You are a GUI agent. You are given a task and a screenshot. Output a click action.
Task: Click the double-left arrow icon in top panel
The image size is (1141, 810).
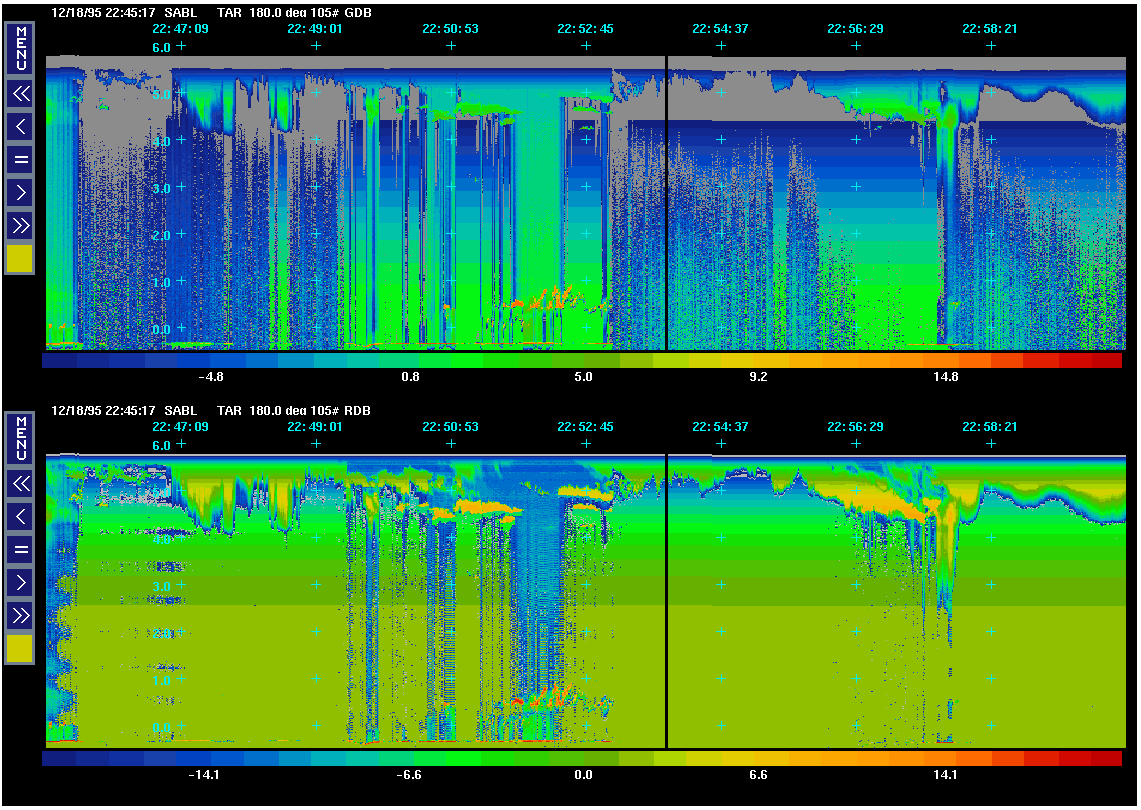pyautogui.click(x=20, y=94)
